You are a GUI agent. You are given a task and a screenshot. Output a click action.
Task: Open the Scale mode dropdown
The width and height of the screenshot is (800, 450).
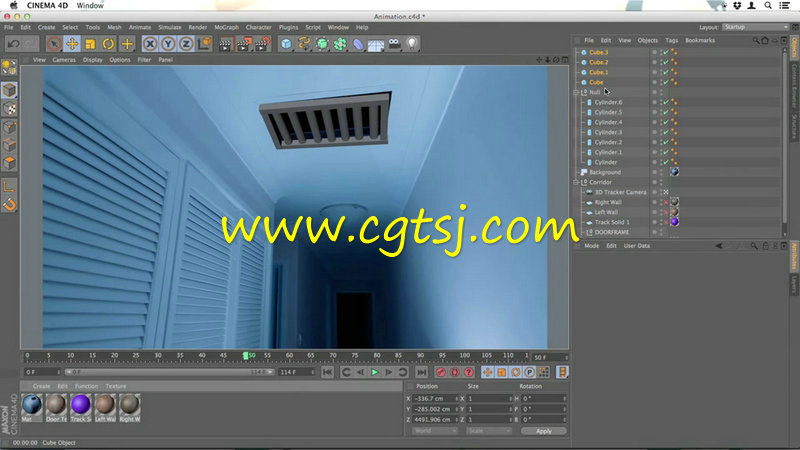488,431
